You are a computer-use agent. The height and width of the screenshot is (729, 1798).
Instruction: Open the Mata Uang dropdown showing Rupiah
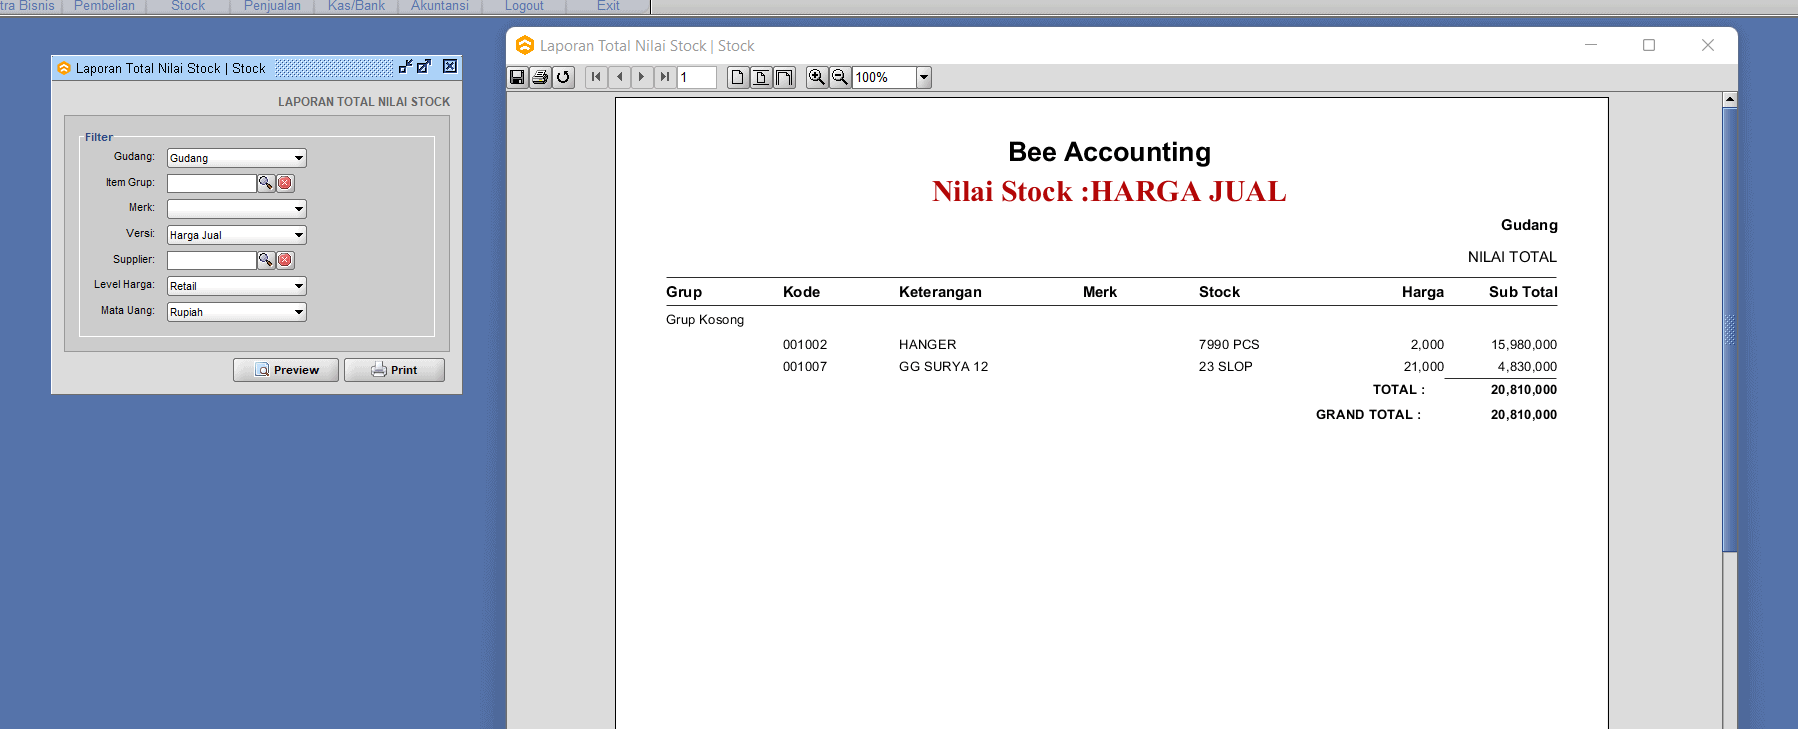[298, 312]
